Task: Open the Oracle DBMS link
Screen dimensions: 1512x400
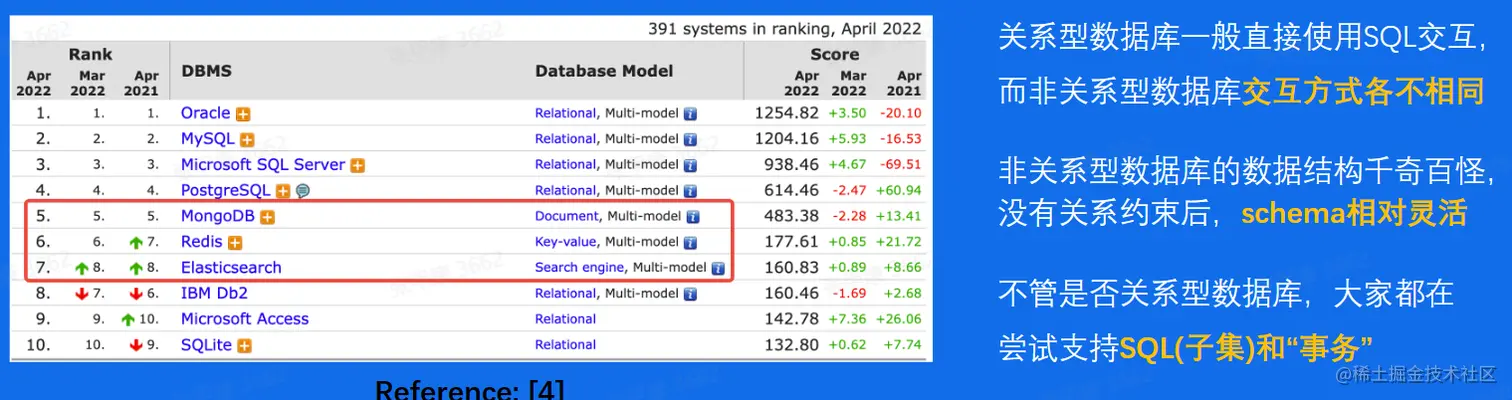Action: coord(205,113)
